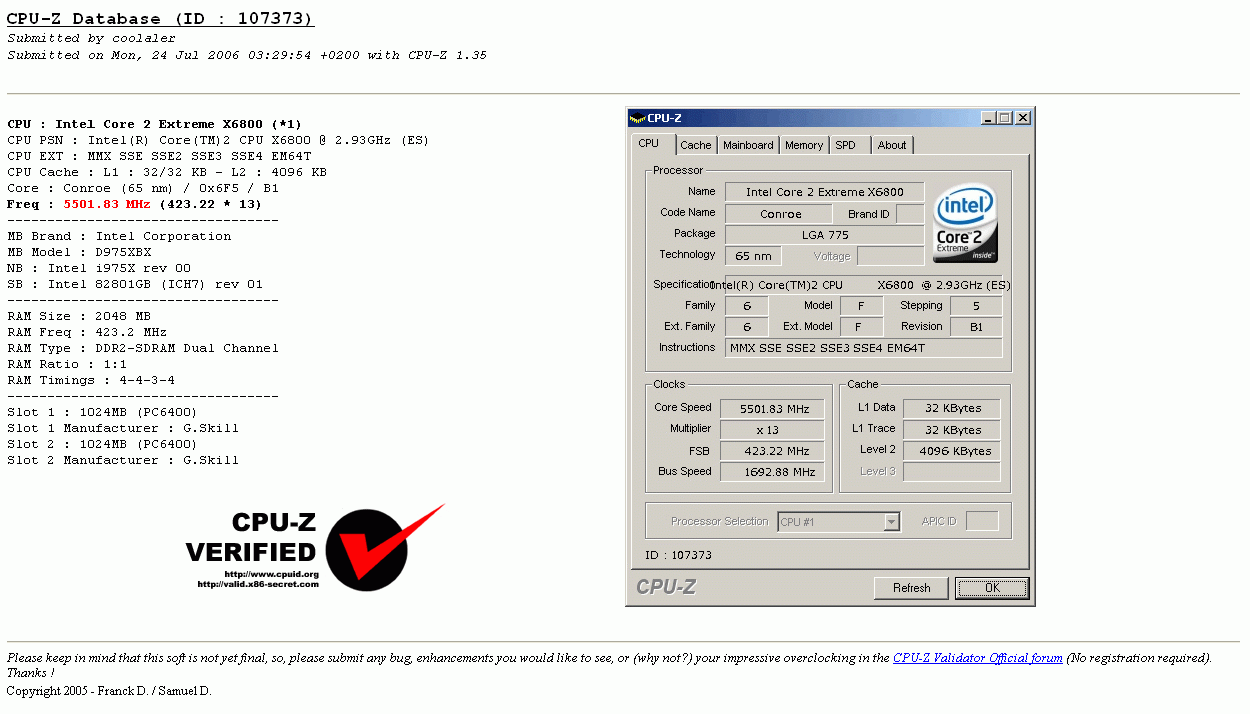Click the Stepping value 5

coord(975,306)
